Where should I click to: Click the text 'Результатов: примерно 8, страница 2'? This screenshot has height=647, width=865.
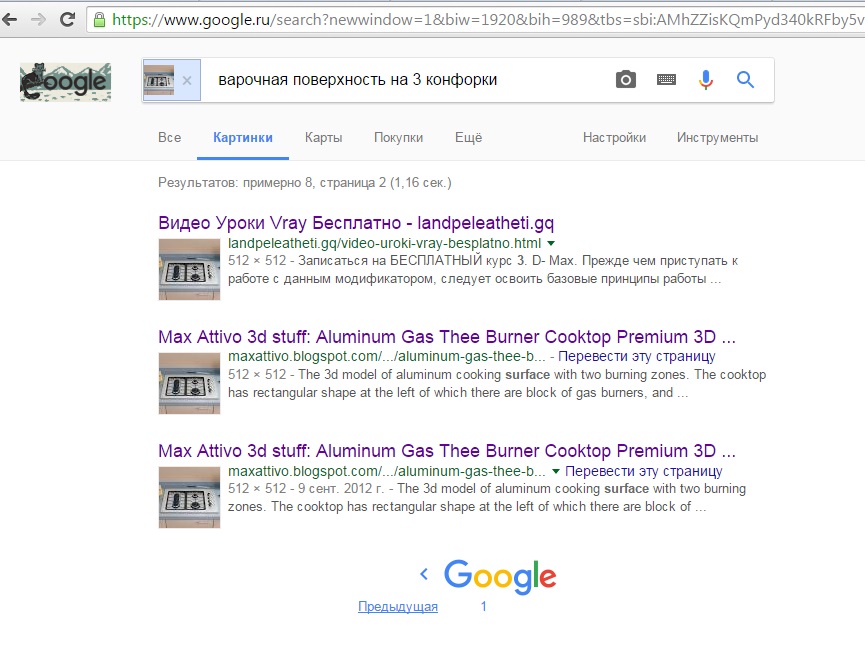pyautogui.click(x=272, y=183)
